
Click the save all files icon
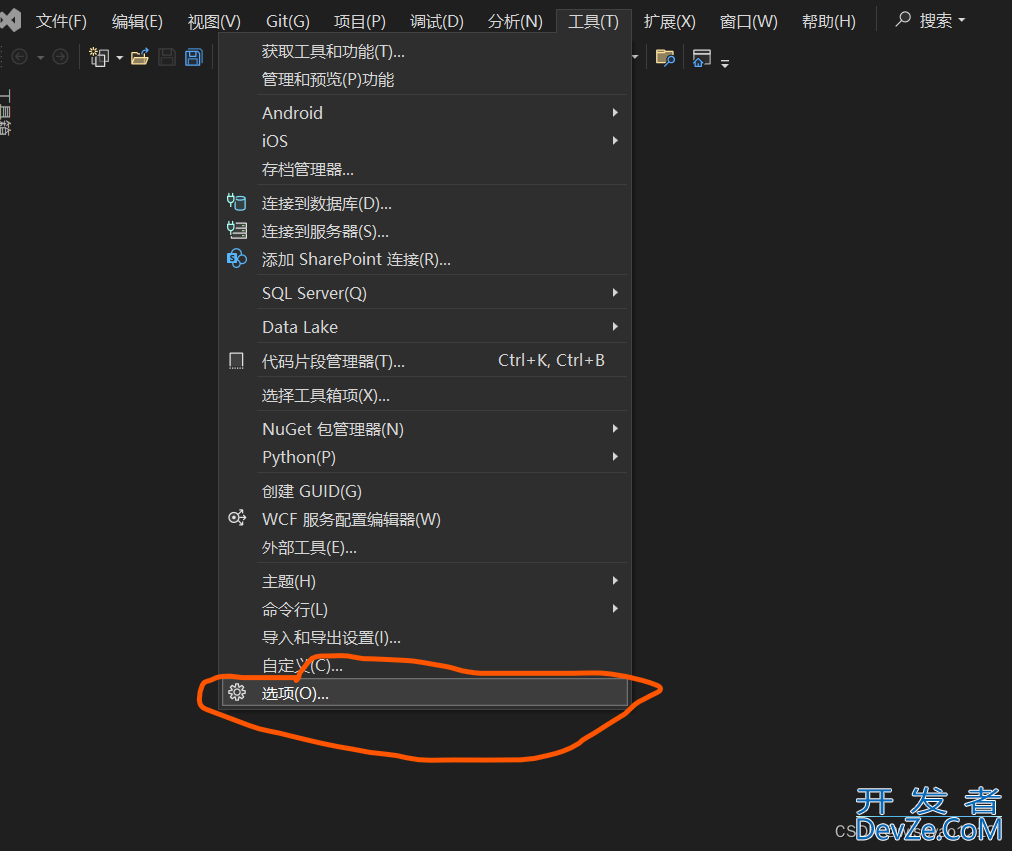(x=194, y=57)
